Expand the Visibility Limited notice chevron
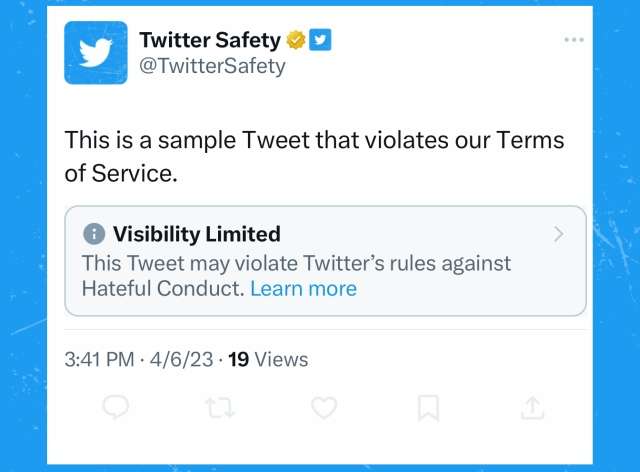The image size is (640, 472). [x=558, y=235]
